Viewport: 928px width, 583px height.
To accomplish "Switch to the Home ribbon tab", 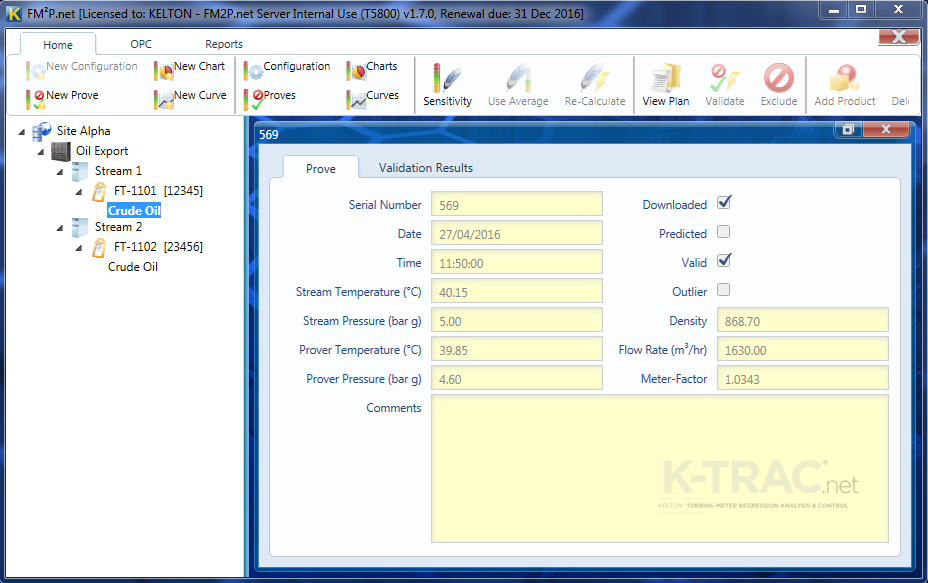I will coord(58,45).
